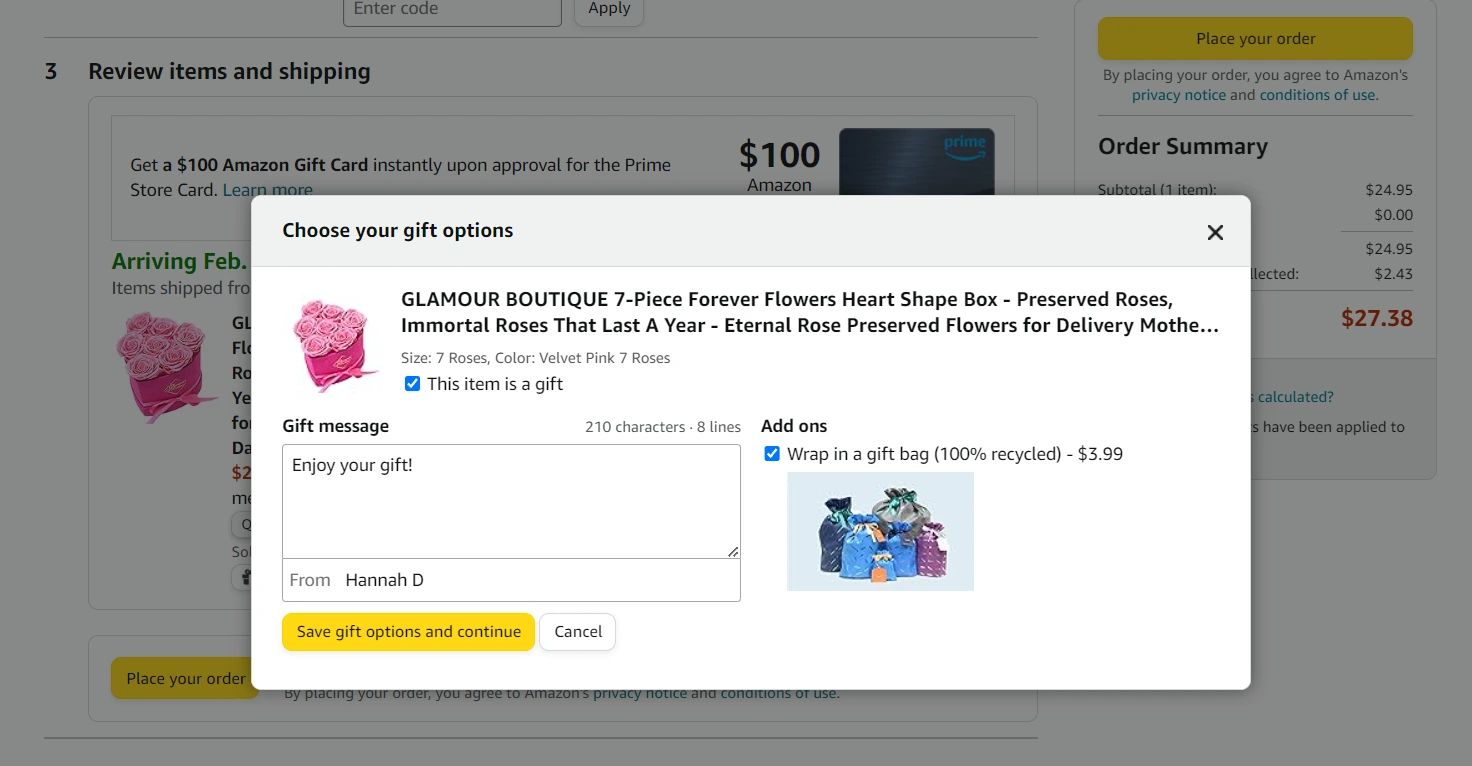The image size is (1472, 766).
Task: Click the gift bag preview image
Action: pyautogui.click(x=880, y=531)
